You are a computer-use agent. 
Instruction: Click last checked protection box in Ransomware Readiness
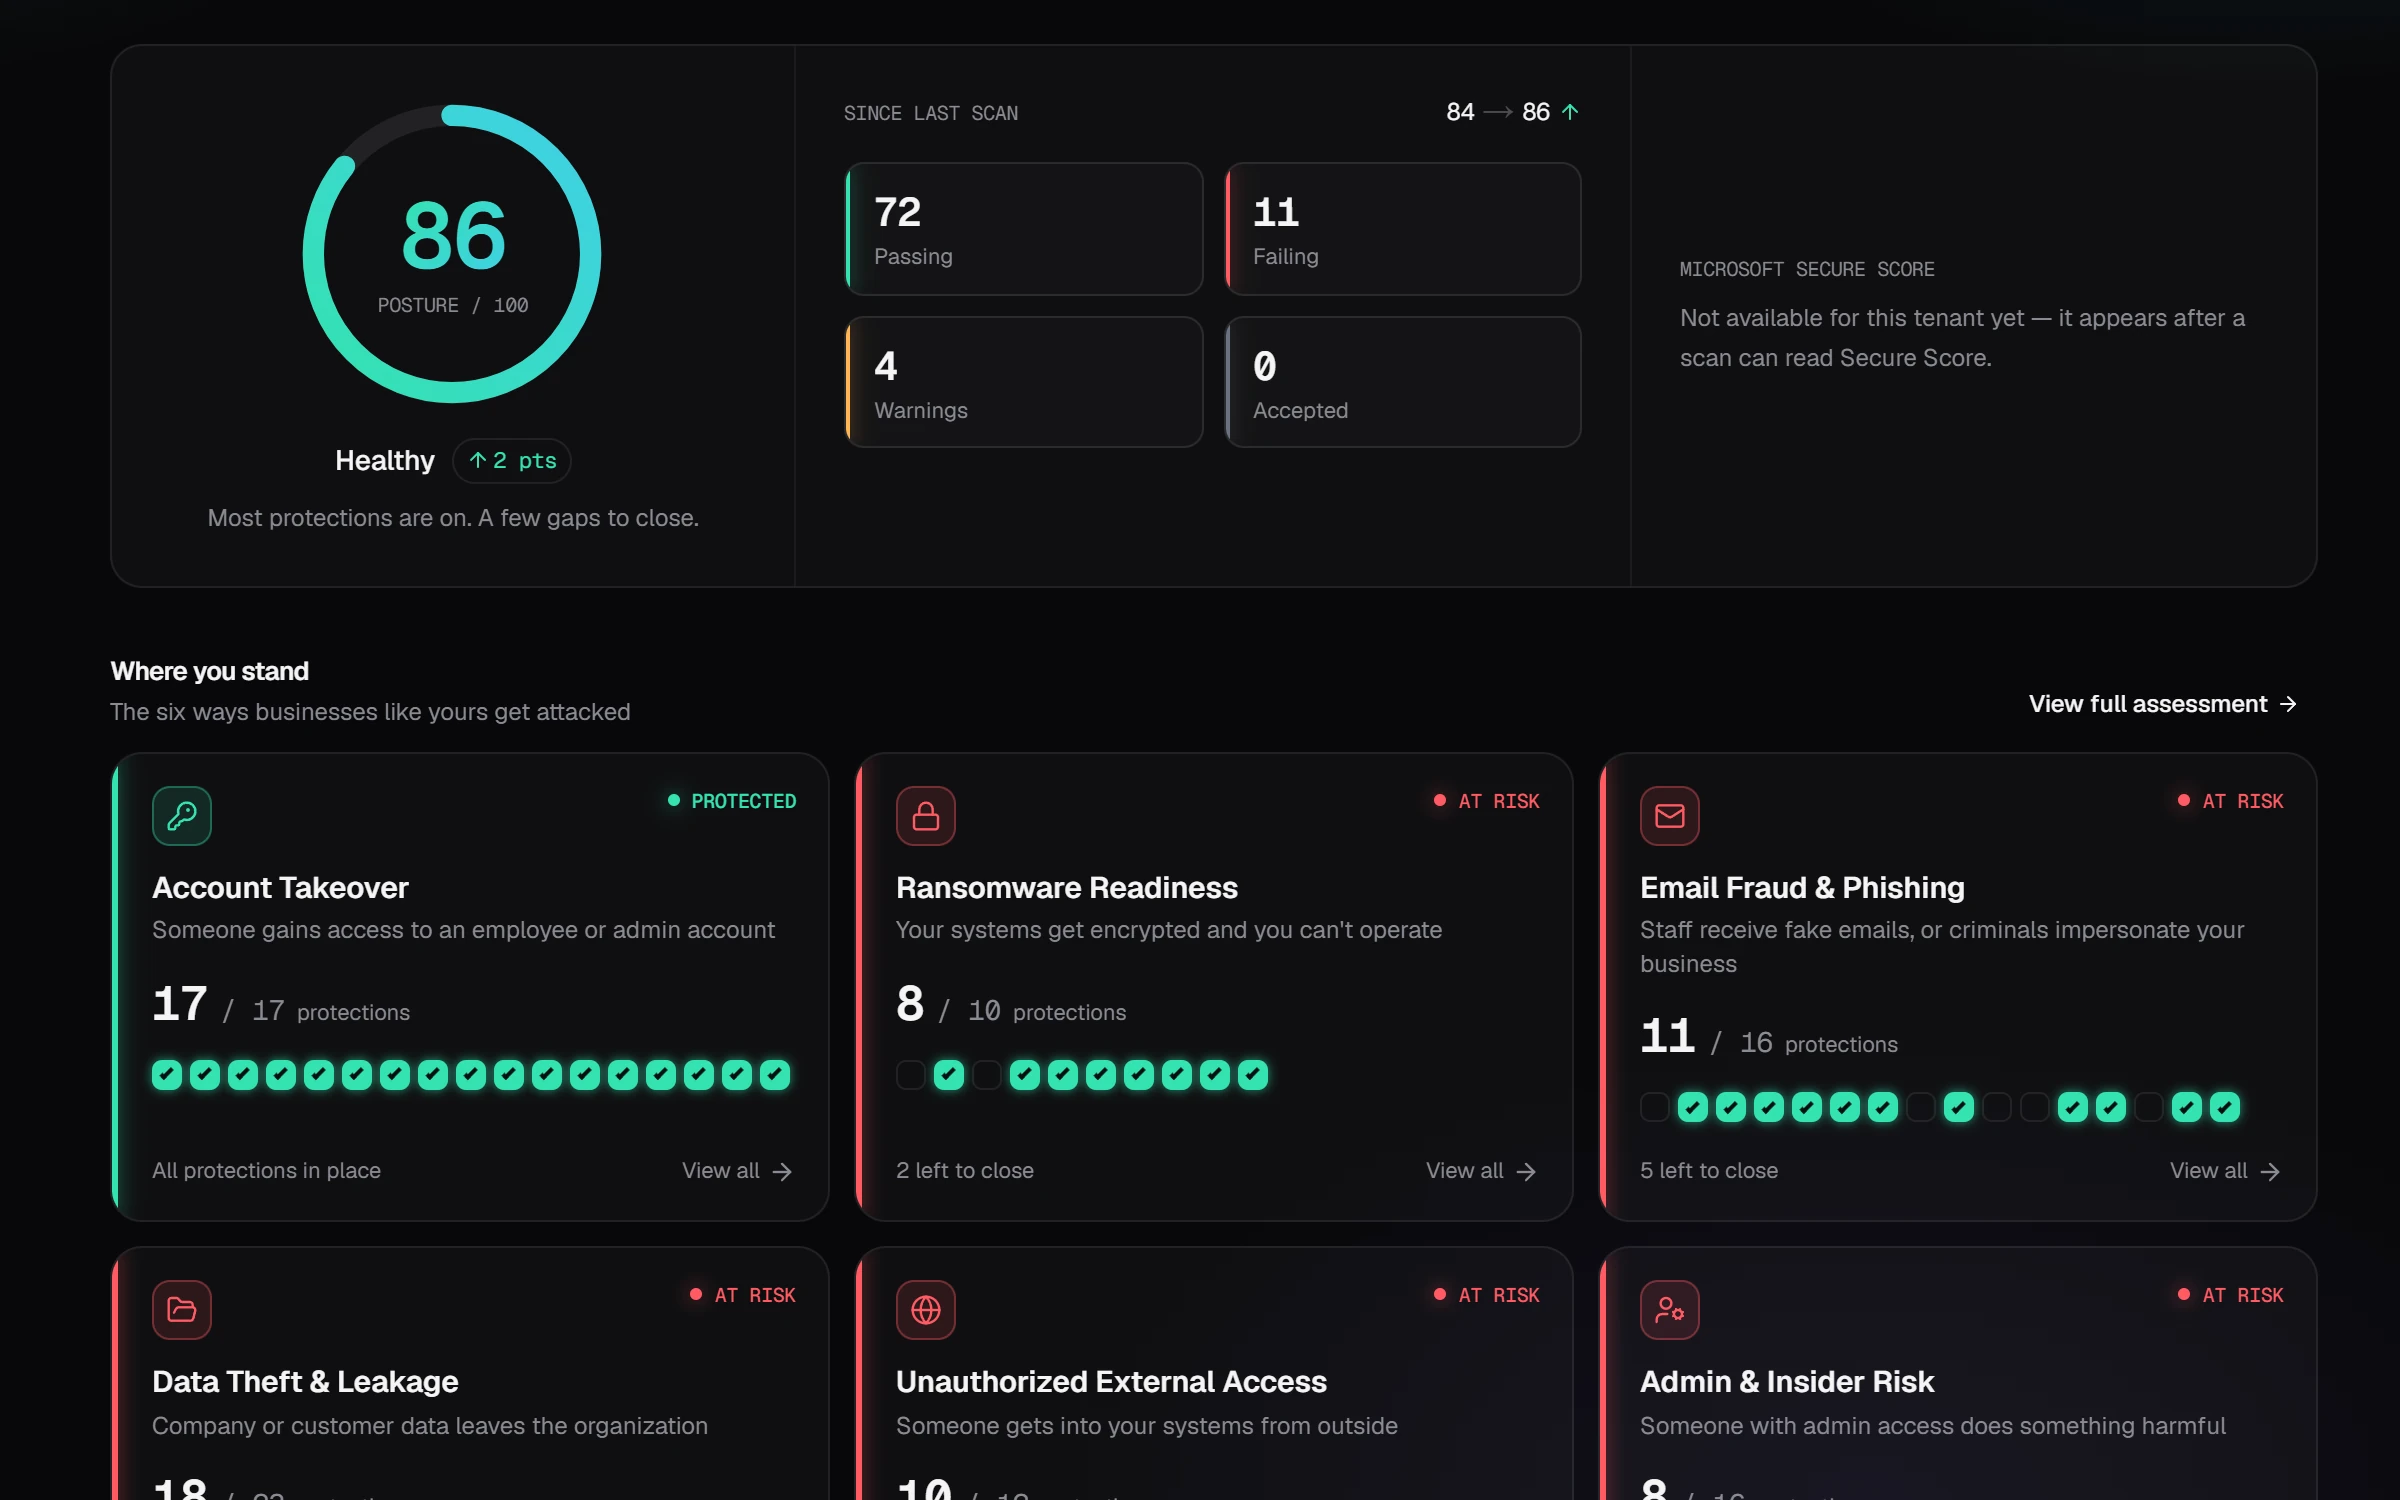pos(1253,1075)
